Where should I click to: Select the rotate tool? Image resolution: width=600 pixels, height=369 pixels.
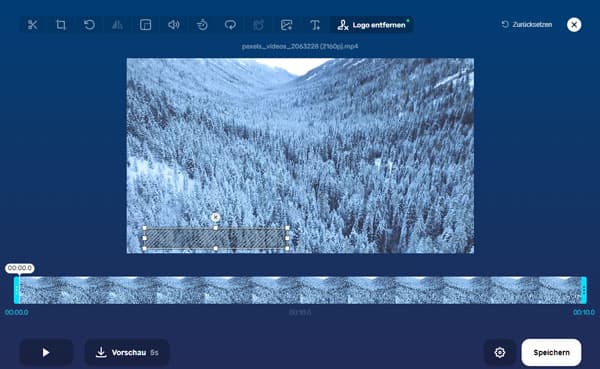point(89,25)
